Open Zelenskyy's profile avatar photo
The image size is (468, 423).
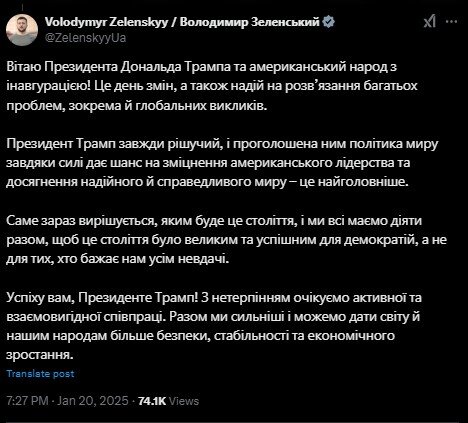point(22,30)
